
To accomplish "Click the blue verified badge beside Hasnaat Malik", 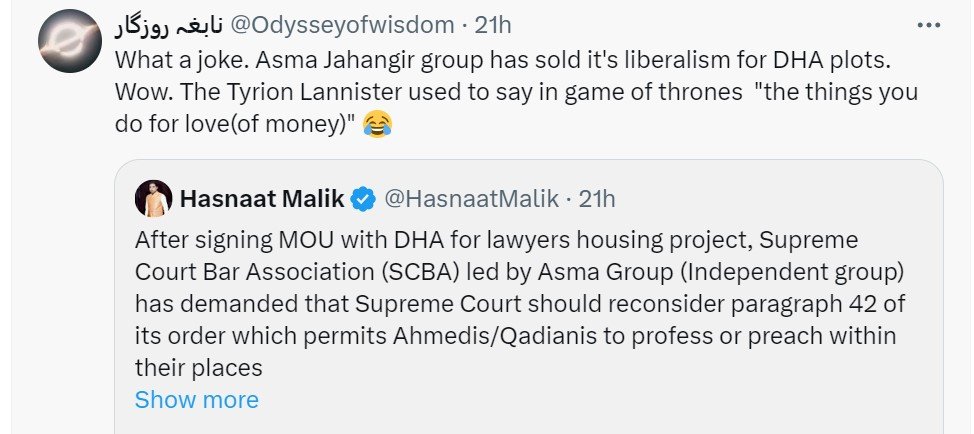I will click(362, 200).
